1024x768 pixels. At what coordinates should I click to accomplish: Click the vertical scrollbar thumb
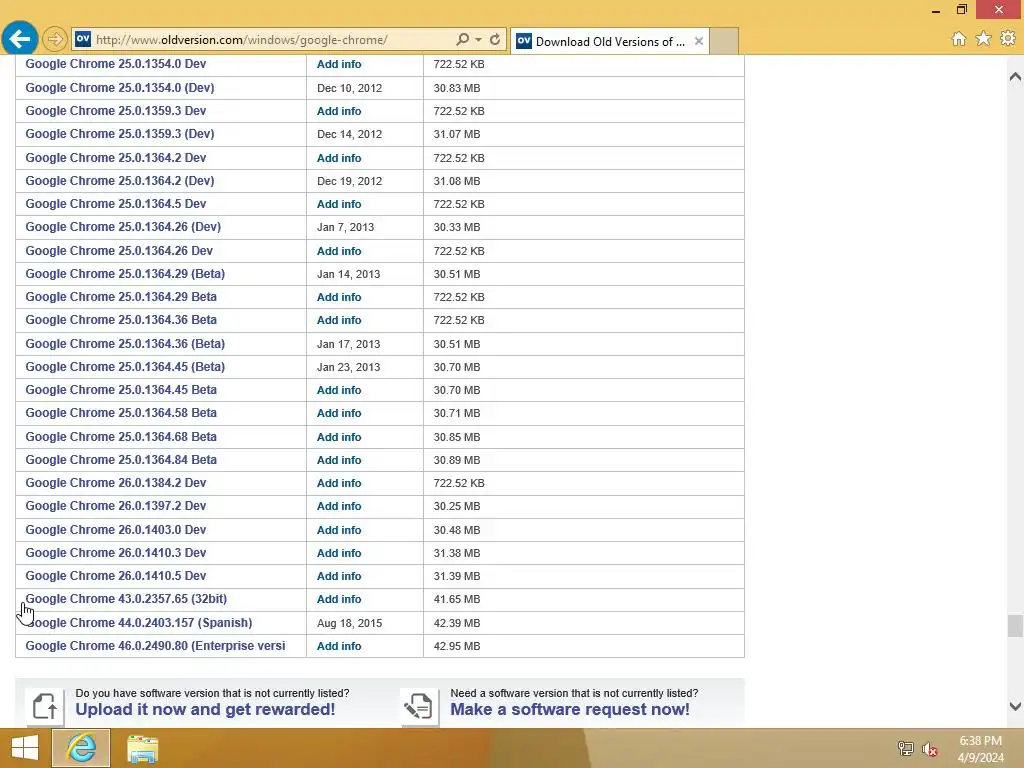pos(1015,626)
